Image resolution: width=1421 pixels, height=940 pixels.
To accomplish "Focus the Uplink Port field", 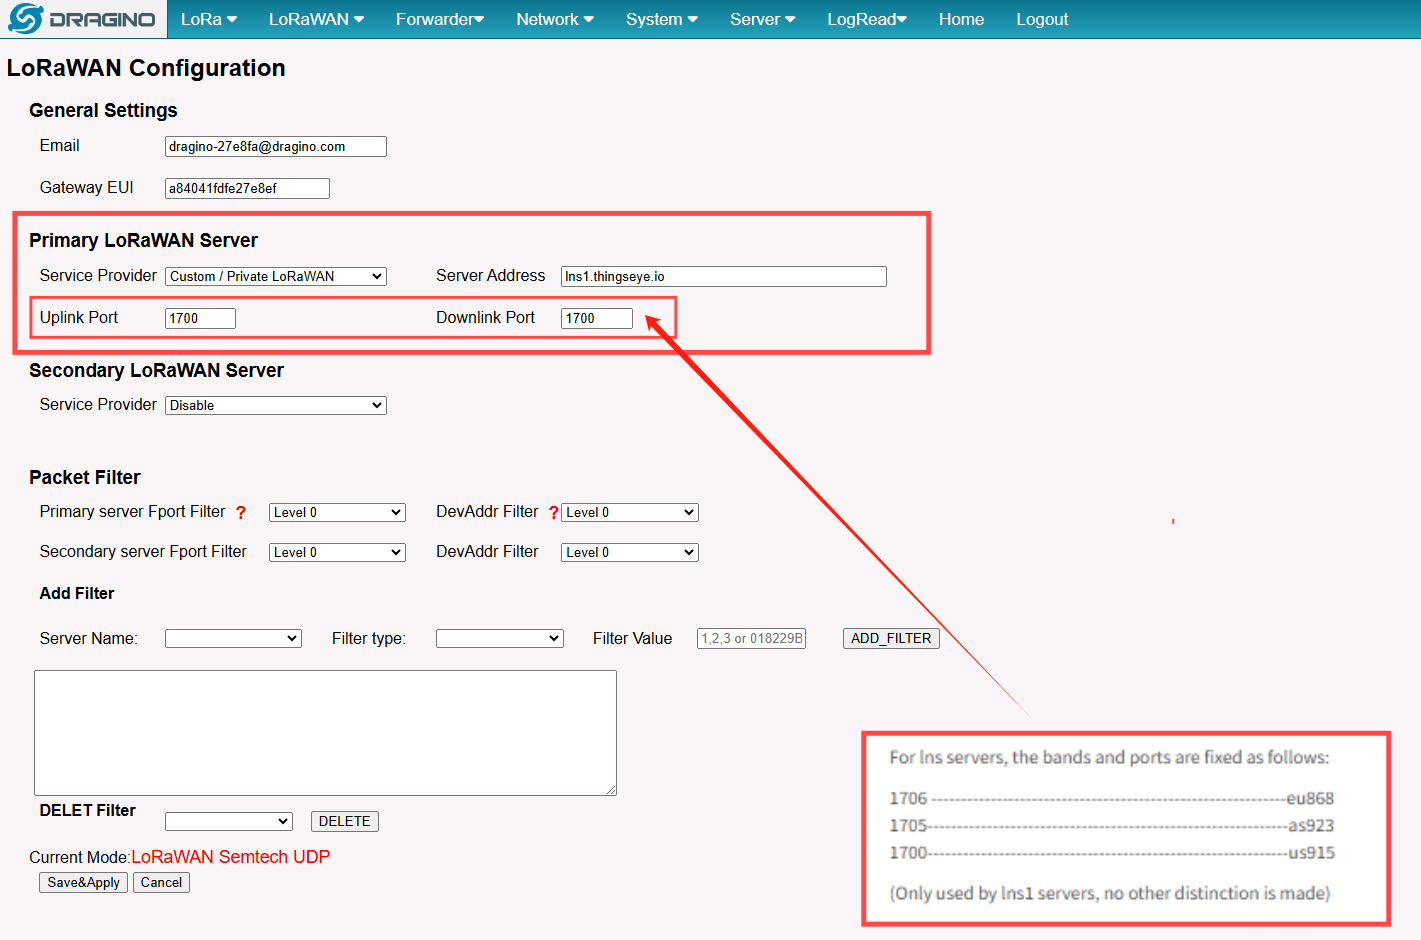I will tap(200, 319).
